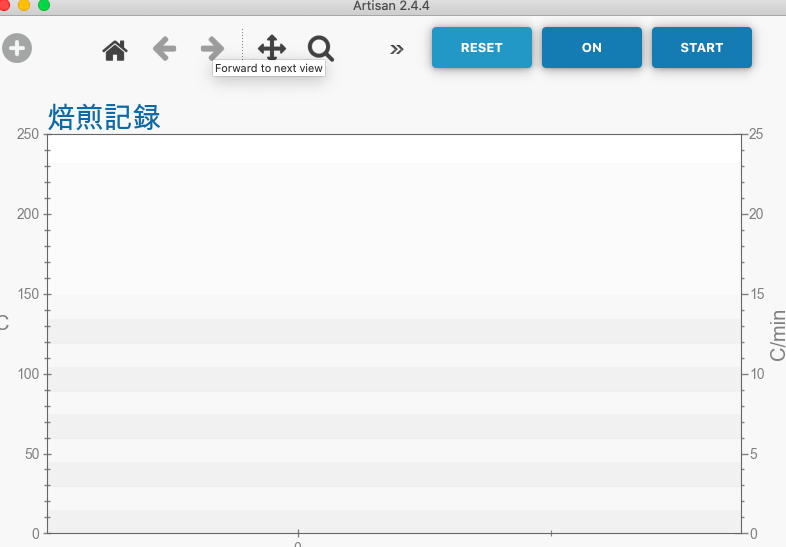Click the Artisan 2.4.4 window title
Image resolution: width=786 pixels, height=547 pixels.
(x=391, y=6)
